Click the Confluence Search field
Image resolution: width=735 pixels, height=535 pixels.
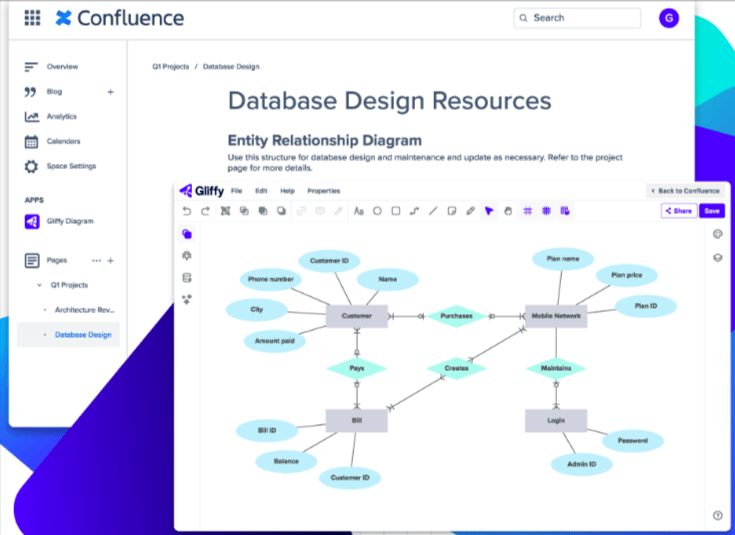[577, 18]
